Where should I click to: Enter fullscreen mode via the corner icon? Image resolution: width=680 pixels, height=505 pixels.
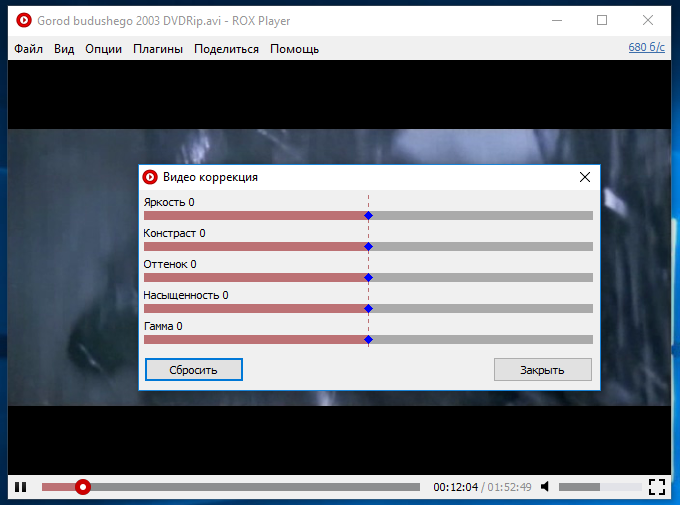(657, 487)
